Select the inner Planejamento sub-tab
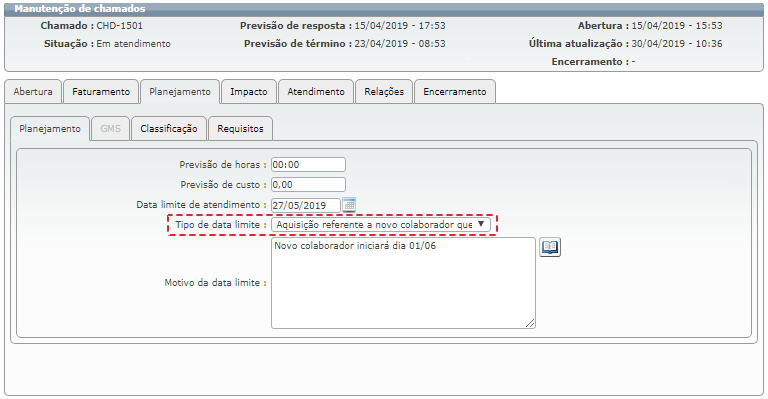 click(50, 129)
